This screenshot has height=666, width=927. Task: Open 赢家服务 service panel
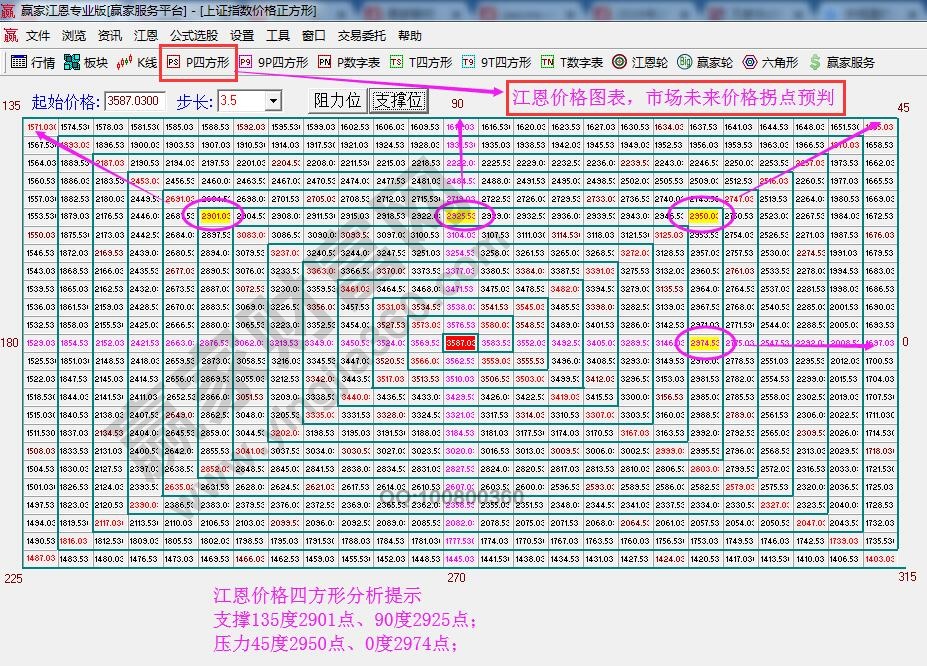click(x=848, y=62)
